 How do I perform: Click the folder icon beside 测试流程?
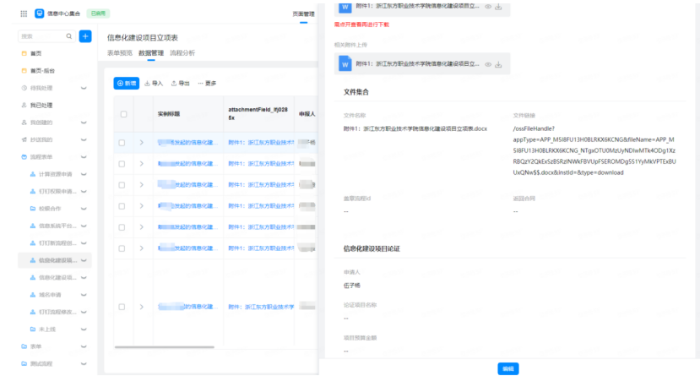click(24, 363)
